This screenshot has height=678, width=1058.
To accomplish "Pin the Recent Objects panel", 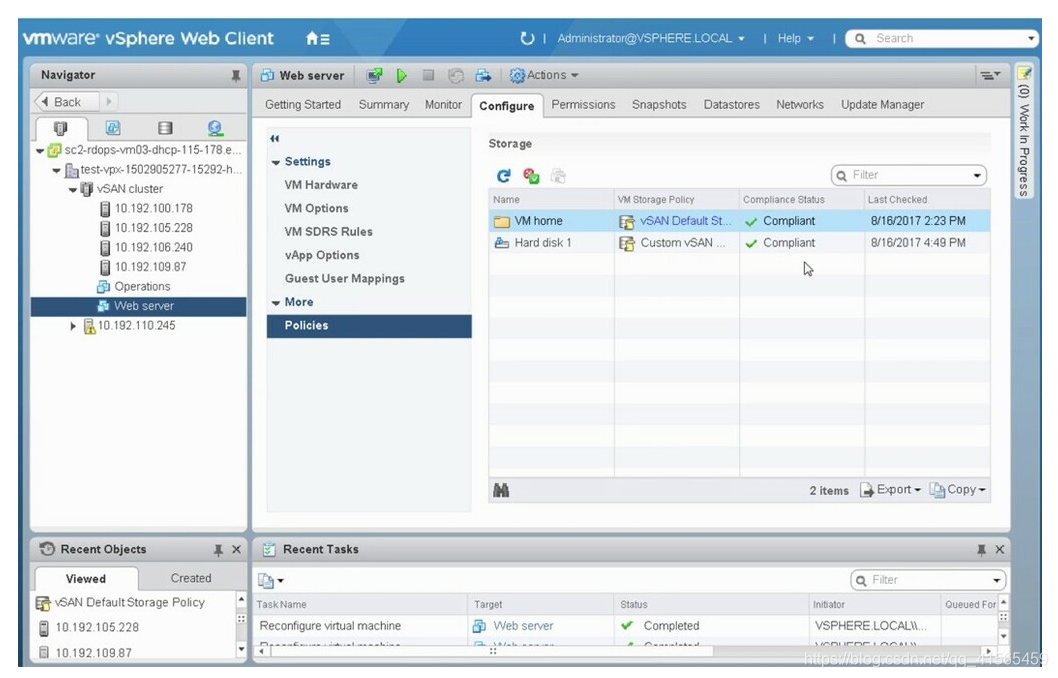I will click(218, 550).
